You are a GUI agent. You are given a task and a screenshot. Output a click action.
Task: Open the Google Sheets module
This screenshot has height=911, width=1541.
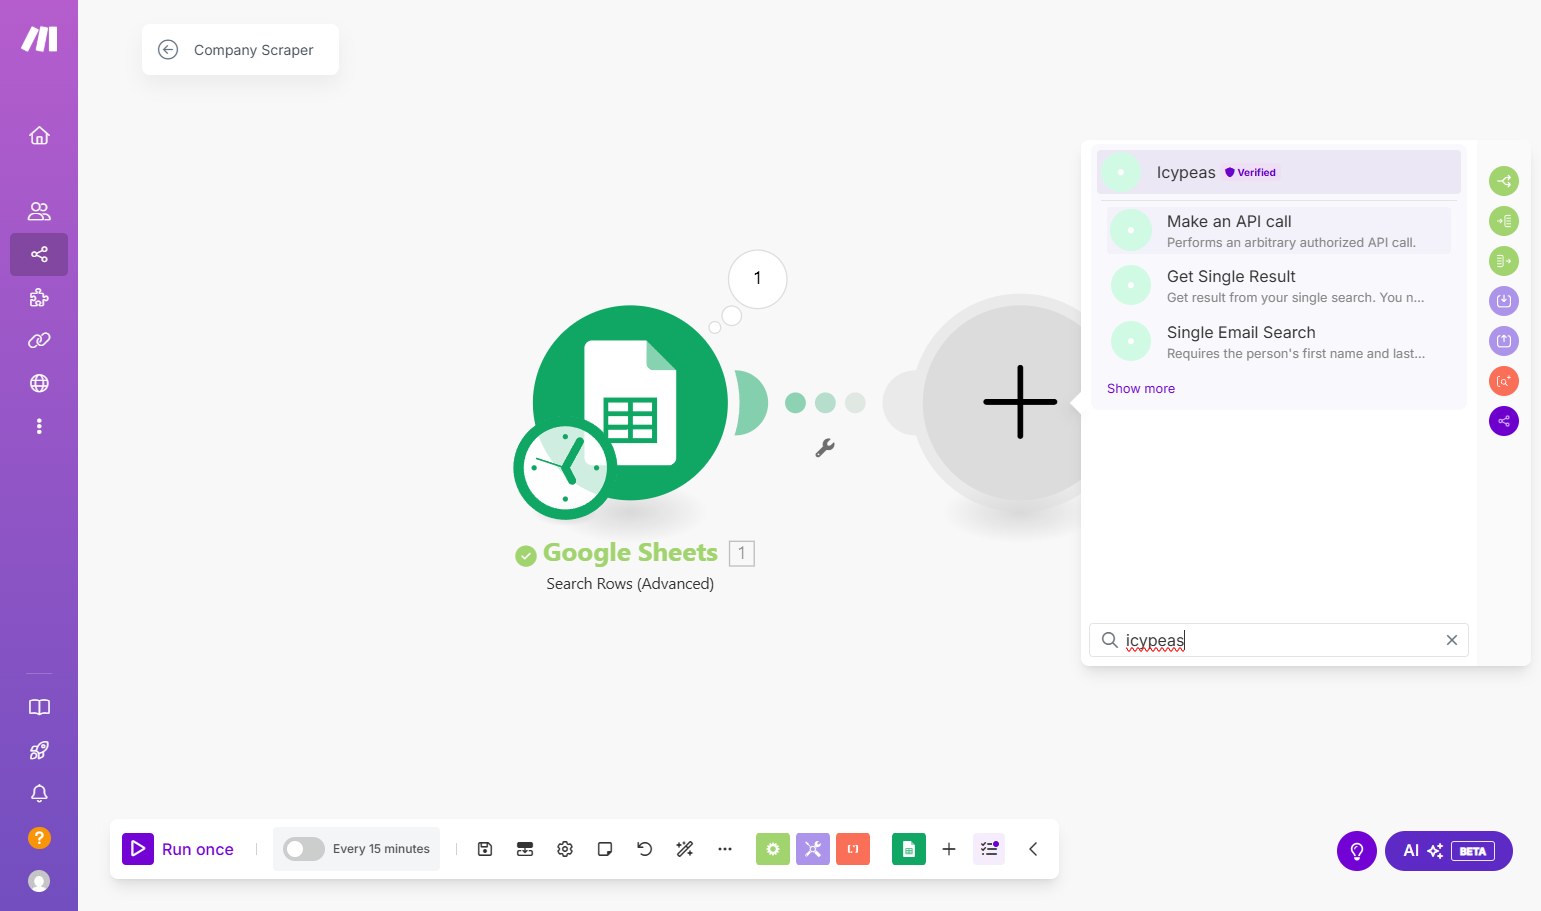tap(630, 403)
